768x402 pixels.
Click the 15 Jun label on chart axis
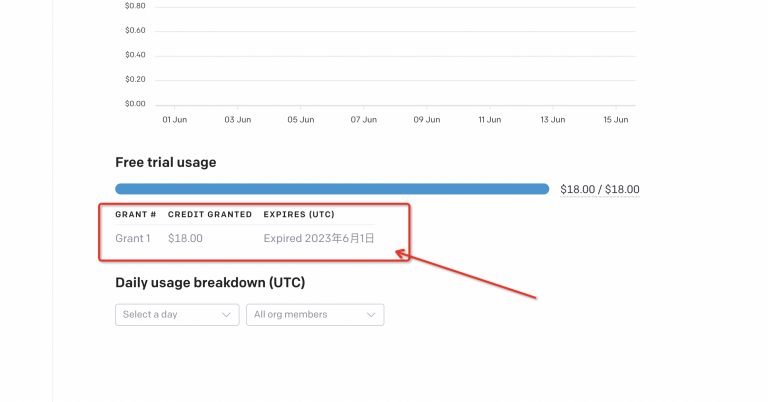tap(616, 119)
